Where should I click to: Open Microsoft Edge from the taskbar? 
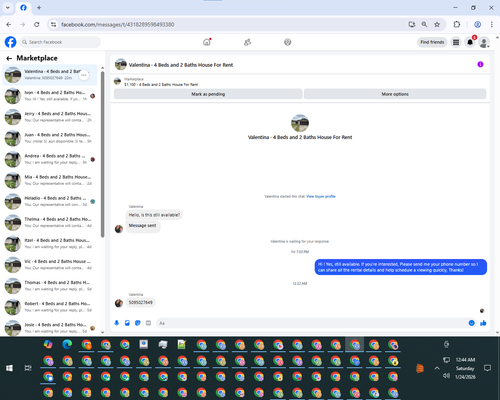coord(67,344)
